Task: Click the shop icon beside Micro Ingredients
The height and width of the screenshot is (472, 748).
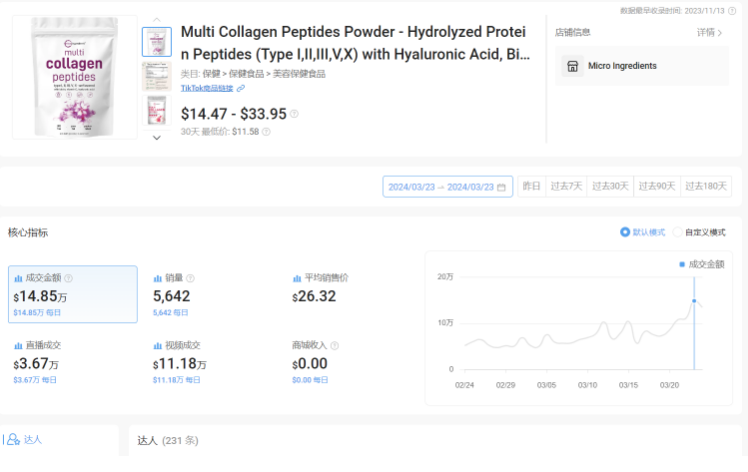Action: [574, 67]
